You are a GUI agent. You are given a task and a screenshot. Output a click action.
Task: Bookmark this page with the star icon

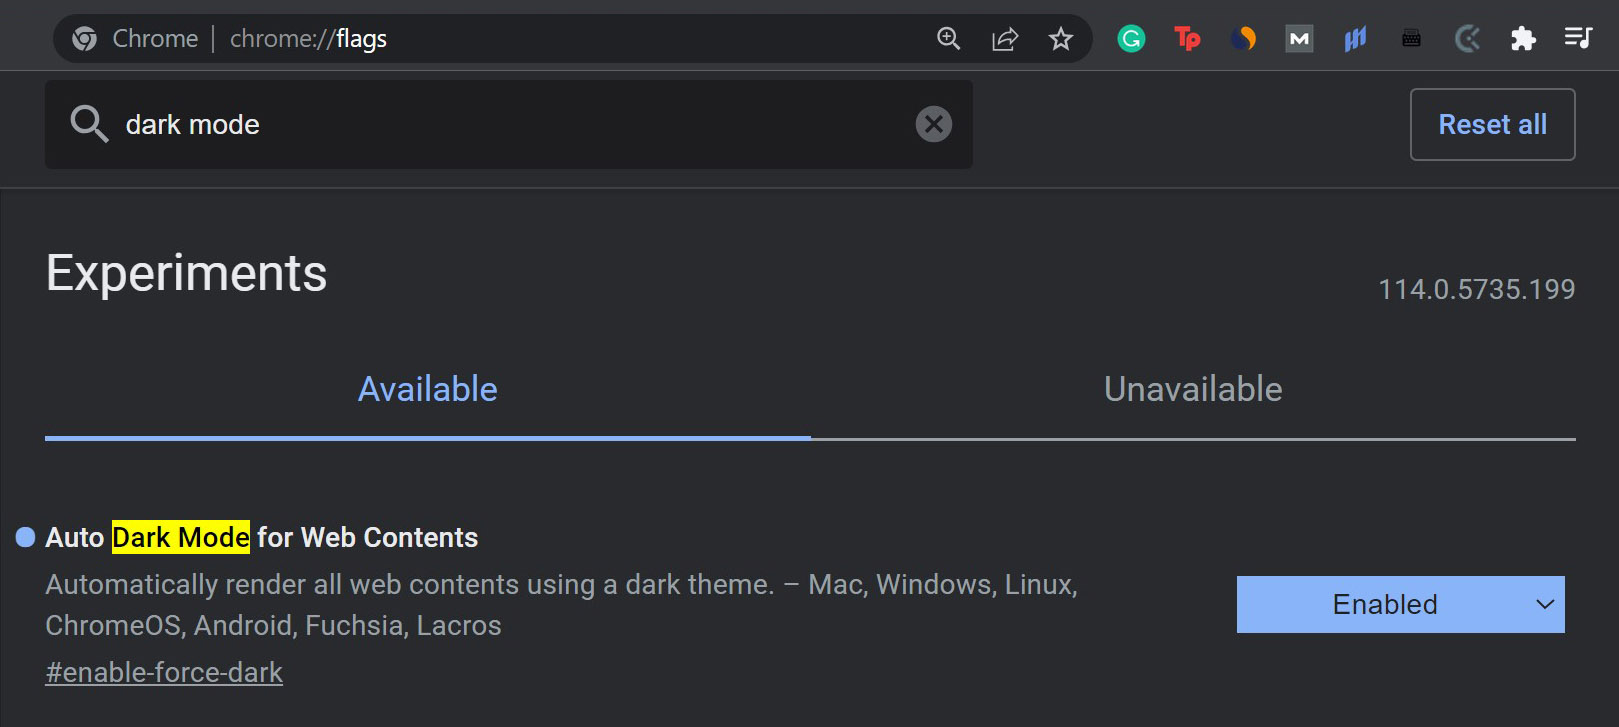pos(1060,39)
